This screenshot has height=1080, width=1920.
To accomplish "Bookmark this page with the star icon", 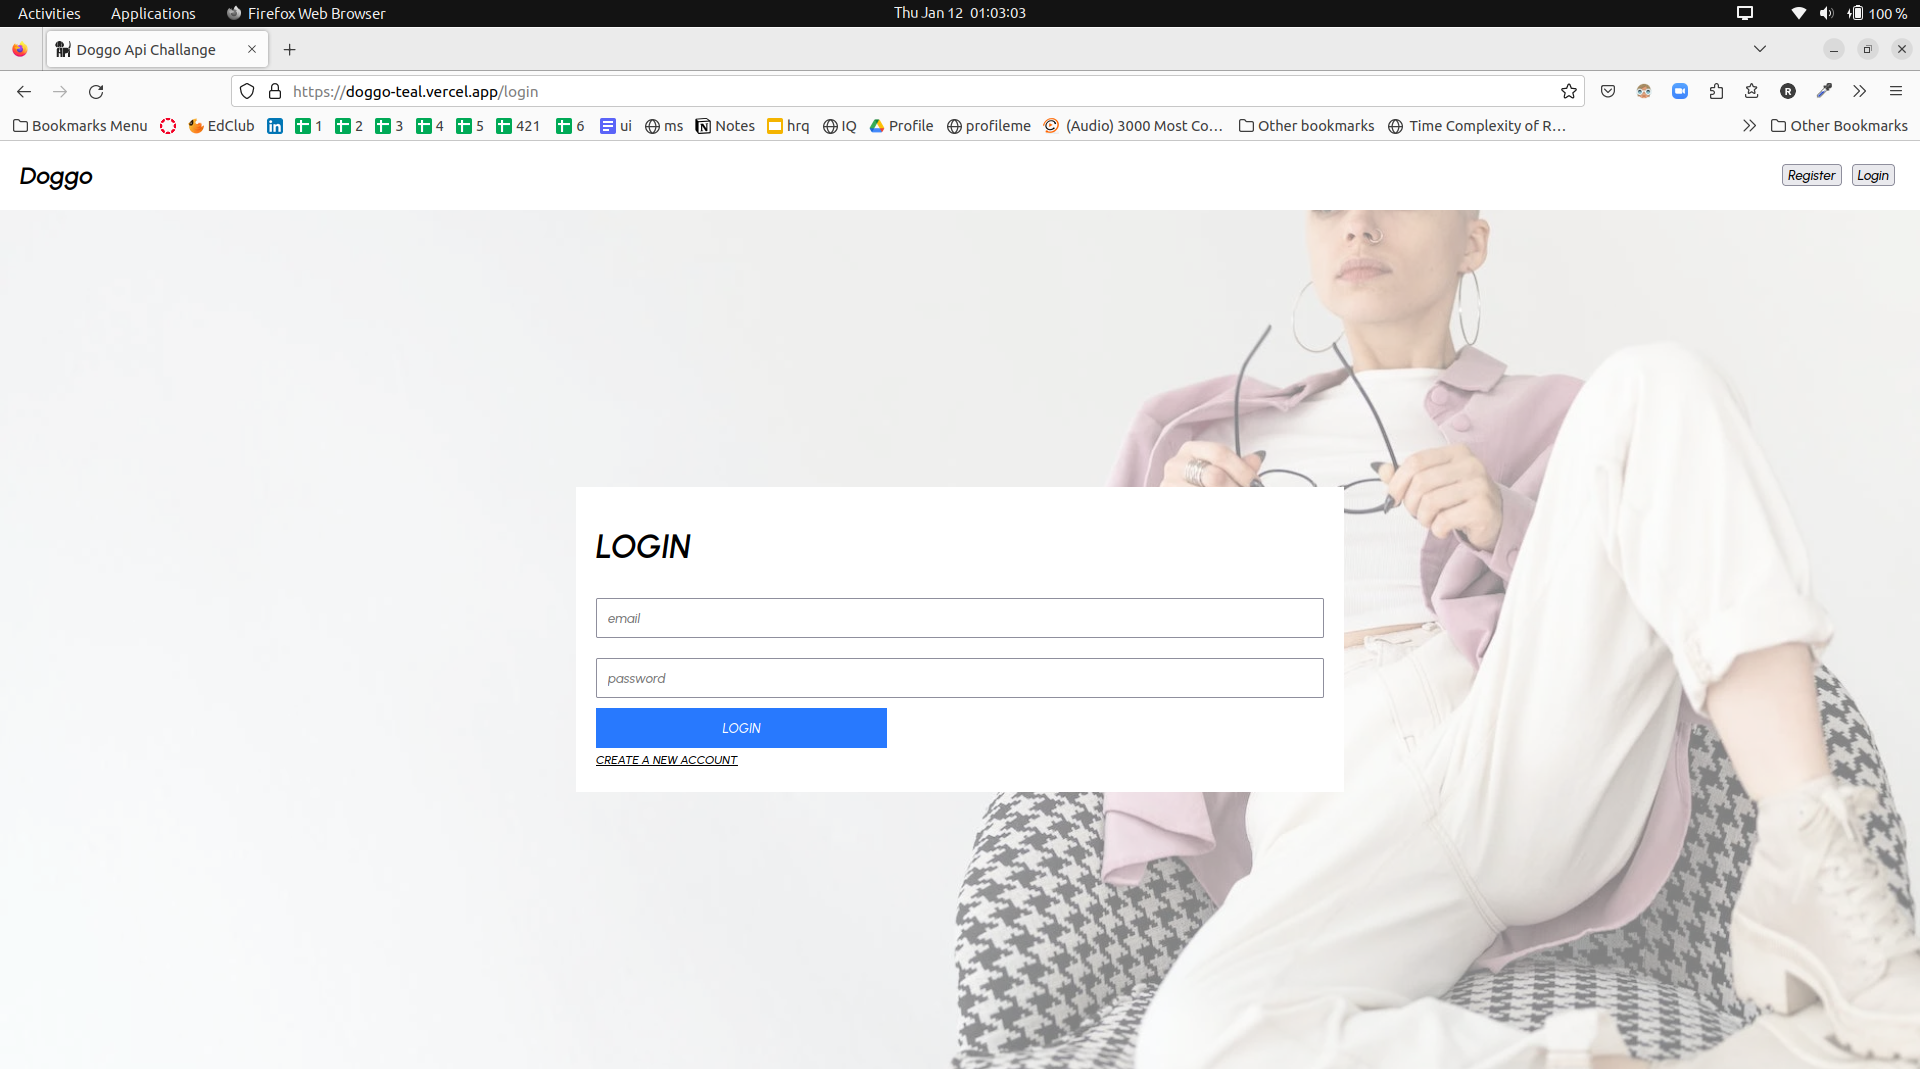I will coord(1569,91).
